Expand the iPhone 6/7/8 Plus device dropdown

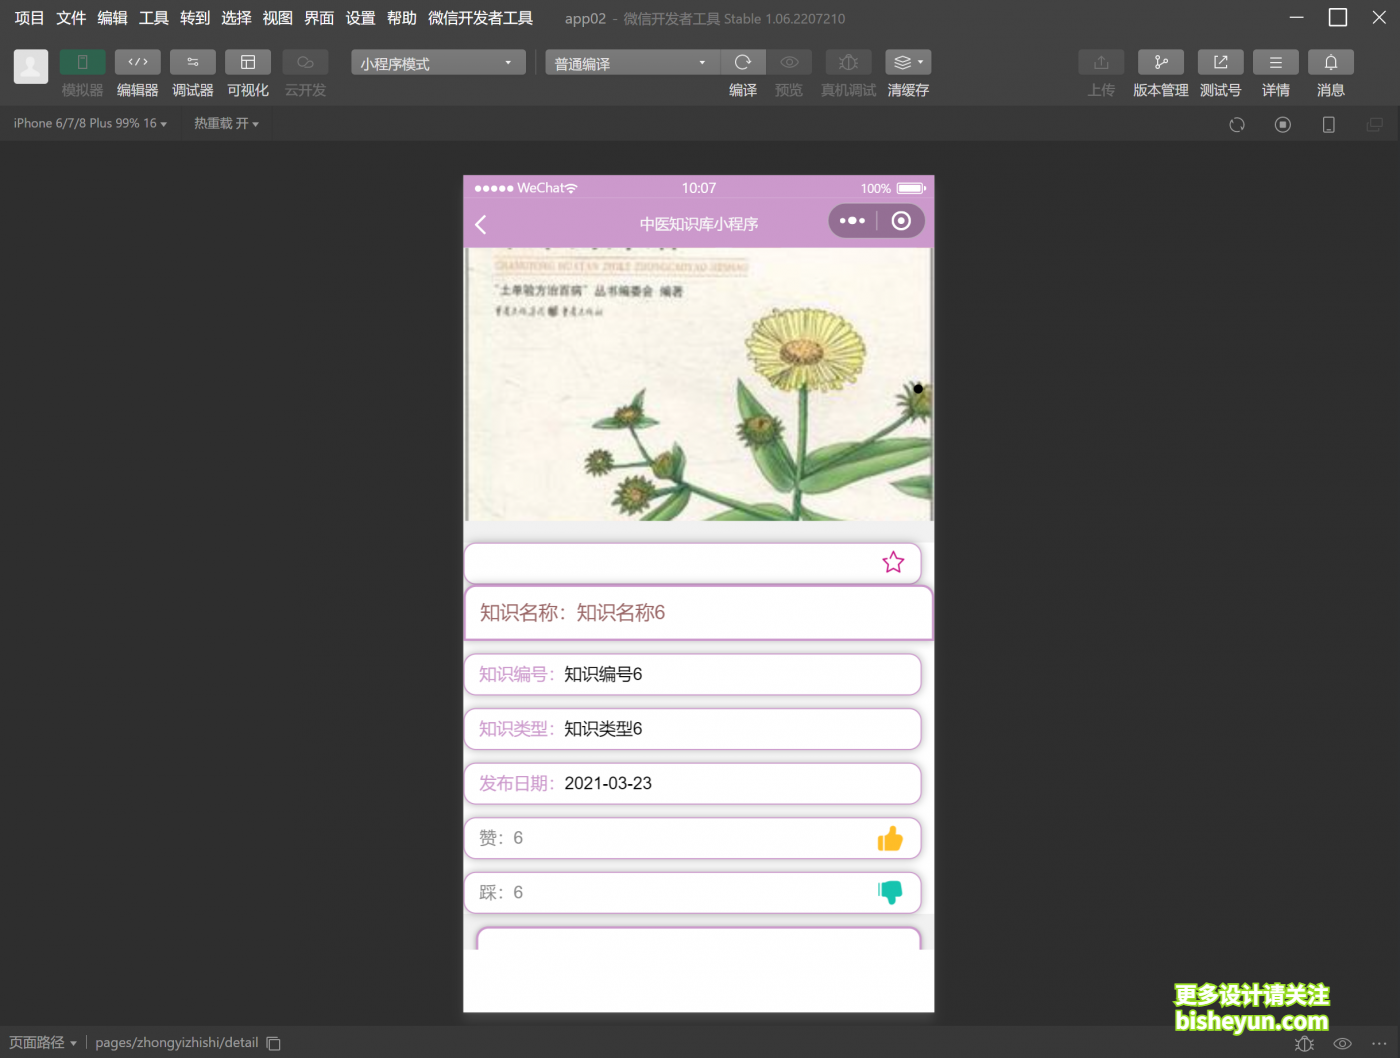click(90, 124)
